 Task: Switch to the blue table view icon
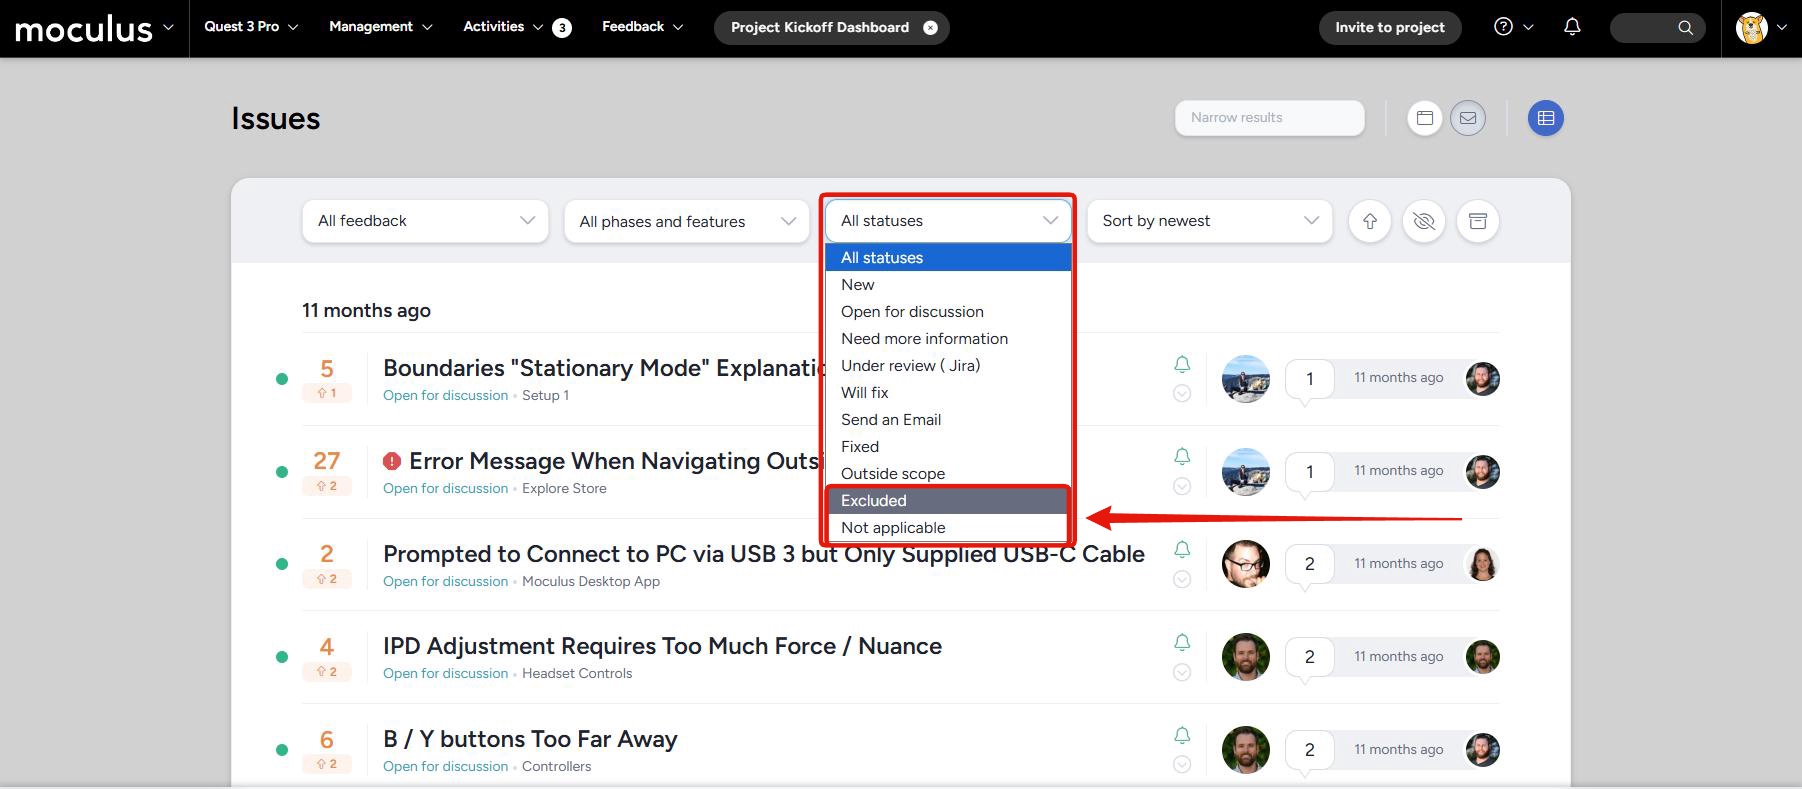click(x=1545, y=118)
